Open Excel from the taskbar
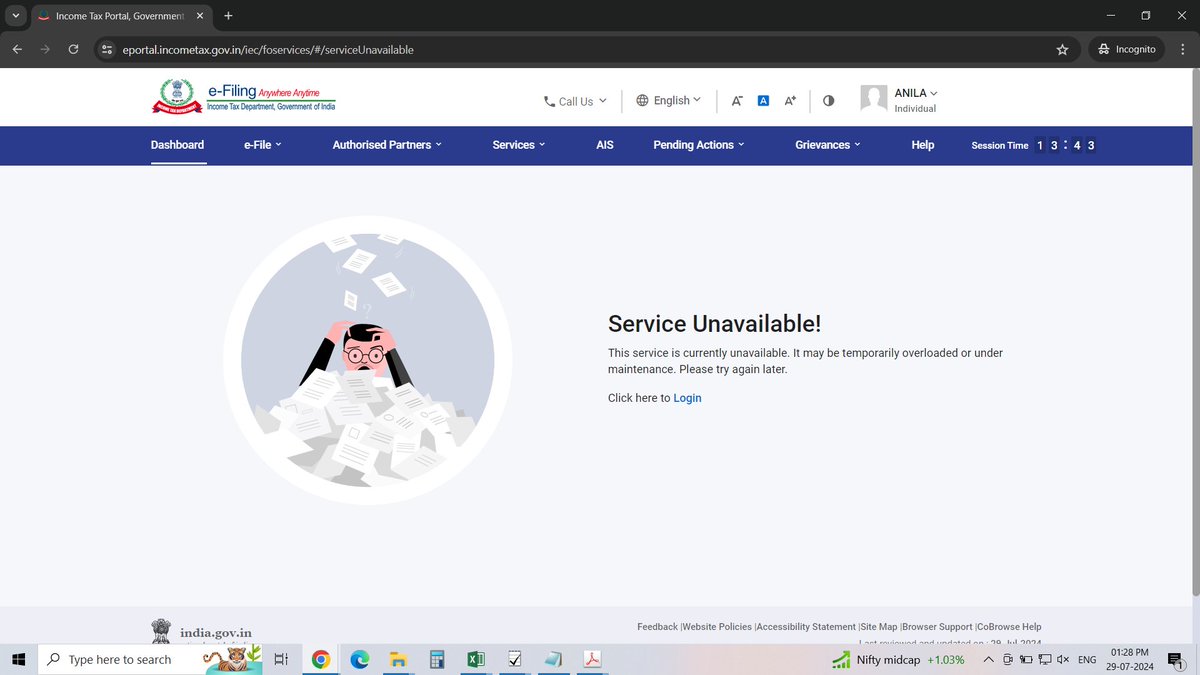Image resolution: width=1200 pixels, height=675 pixels. click(x=476, y=659)
